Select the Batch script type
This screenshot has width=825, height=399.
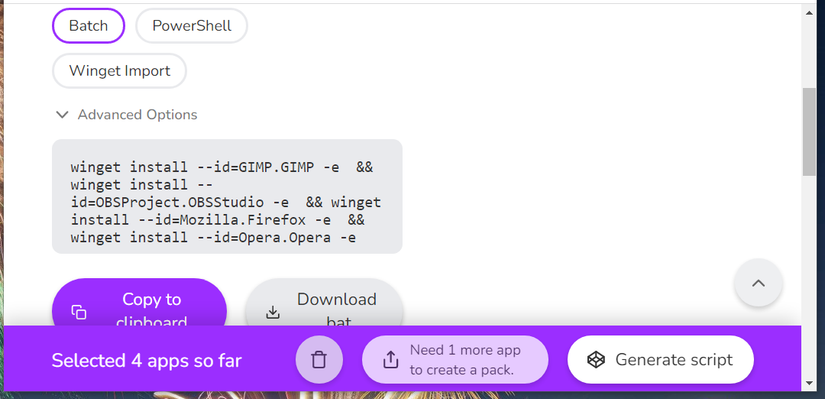88,26
